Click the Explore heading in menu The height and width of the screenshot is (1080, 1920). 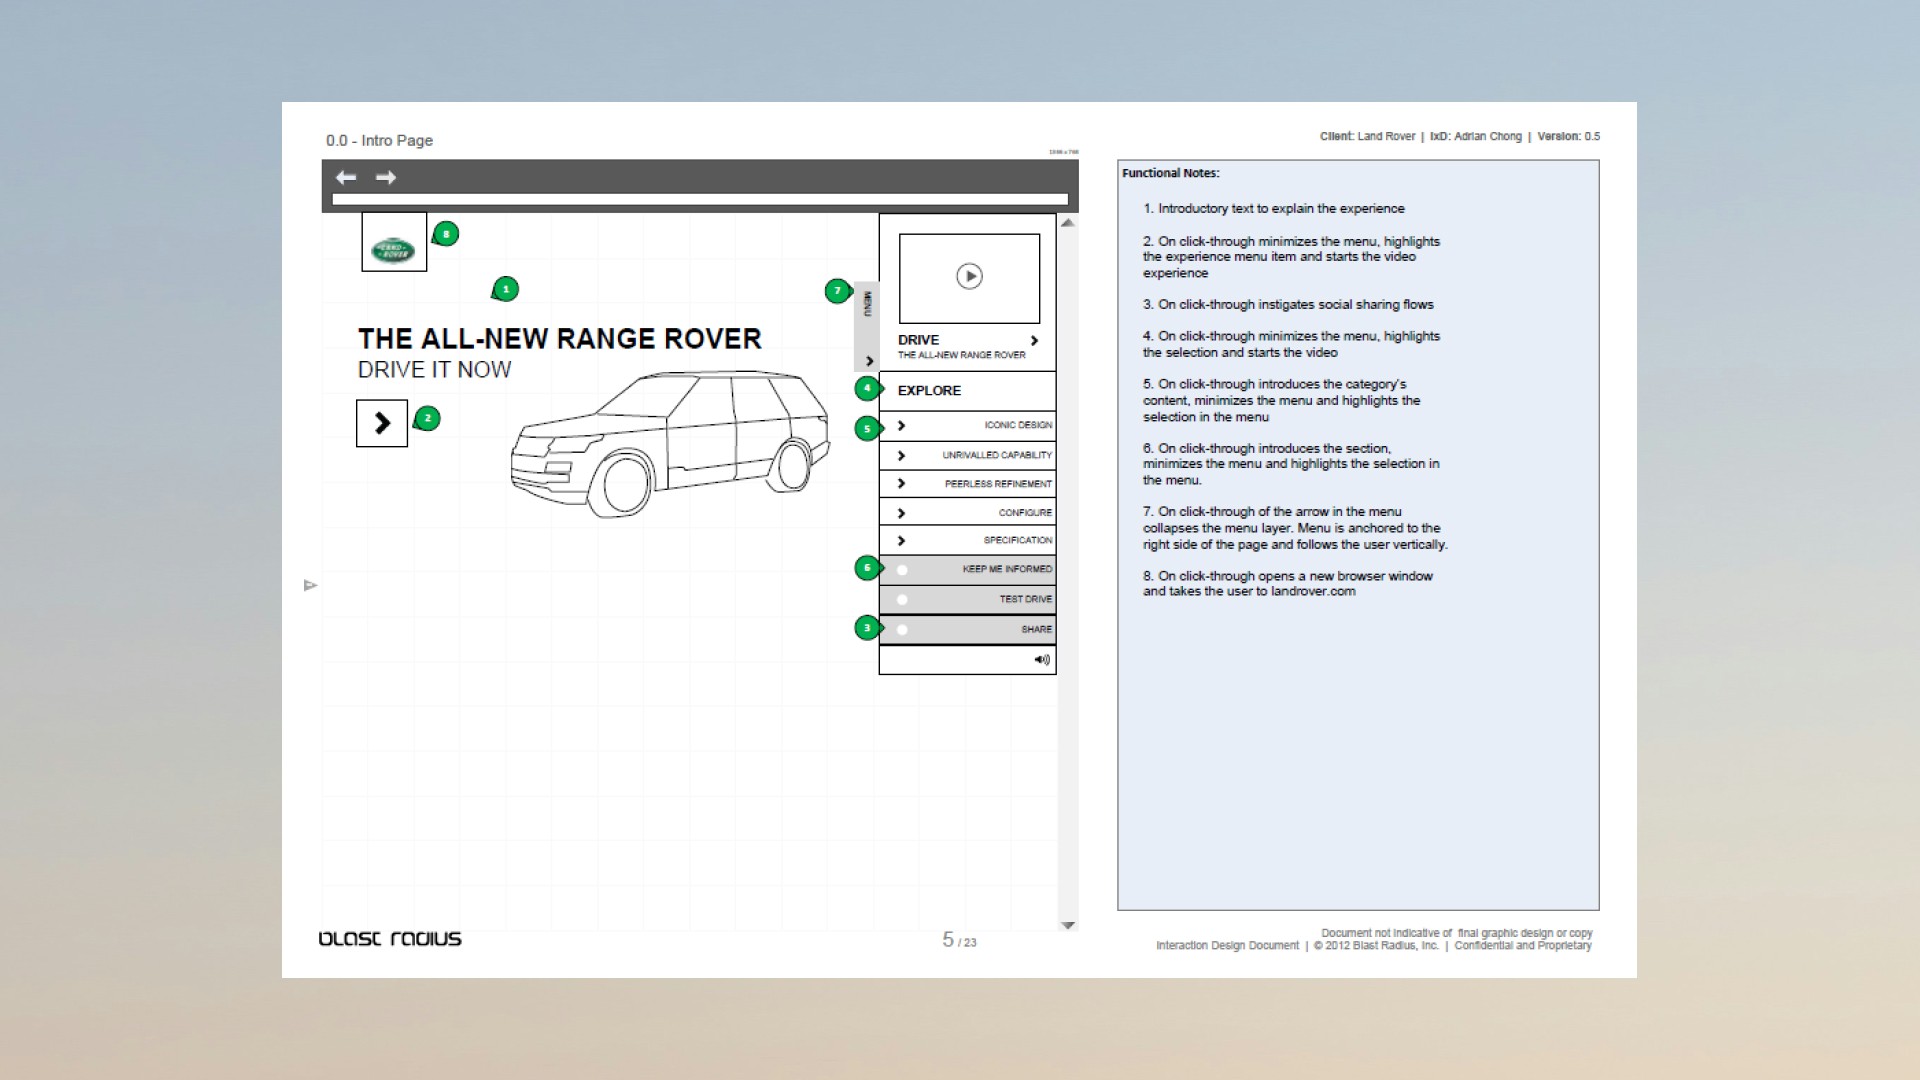click(929, 391)
